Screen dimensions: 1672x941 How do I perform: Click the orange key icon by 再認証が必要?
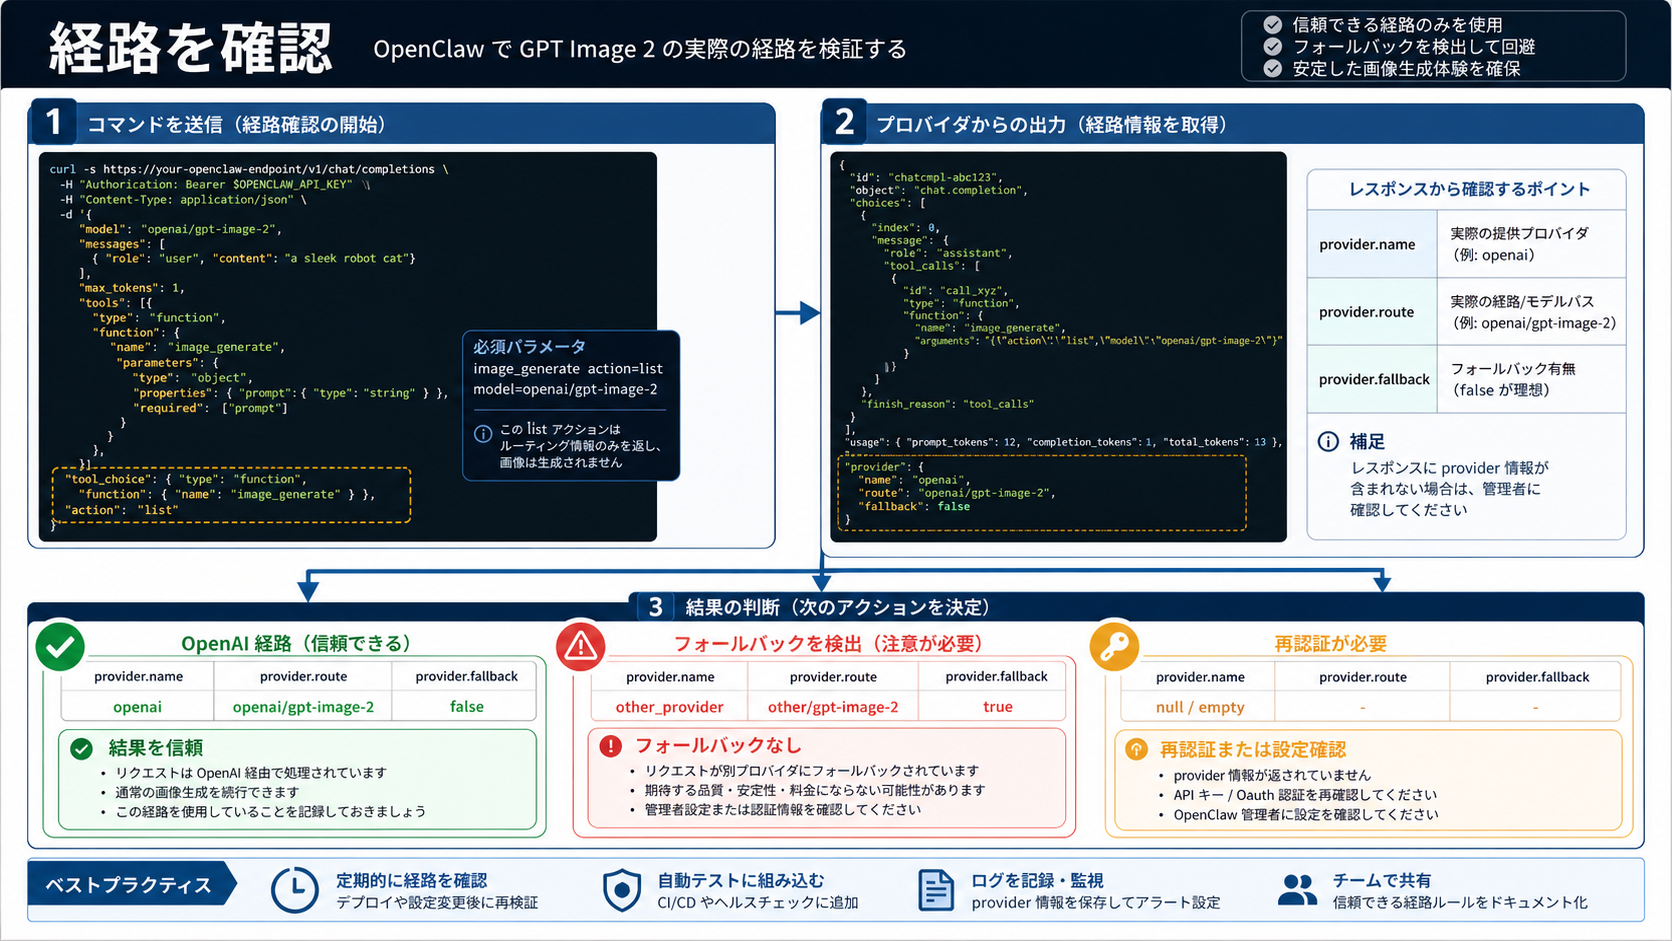1114,647
